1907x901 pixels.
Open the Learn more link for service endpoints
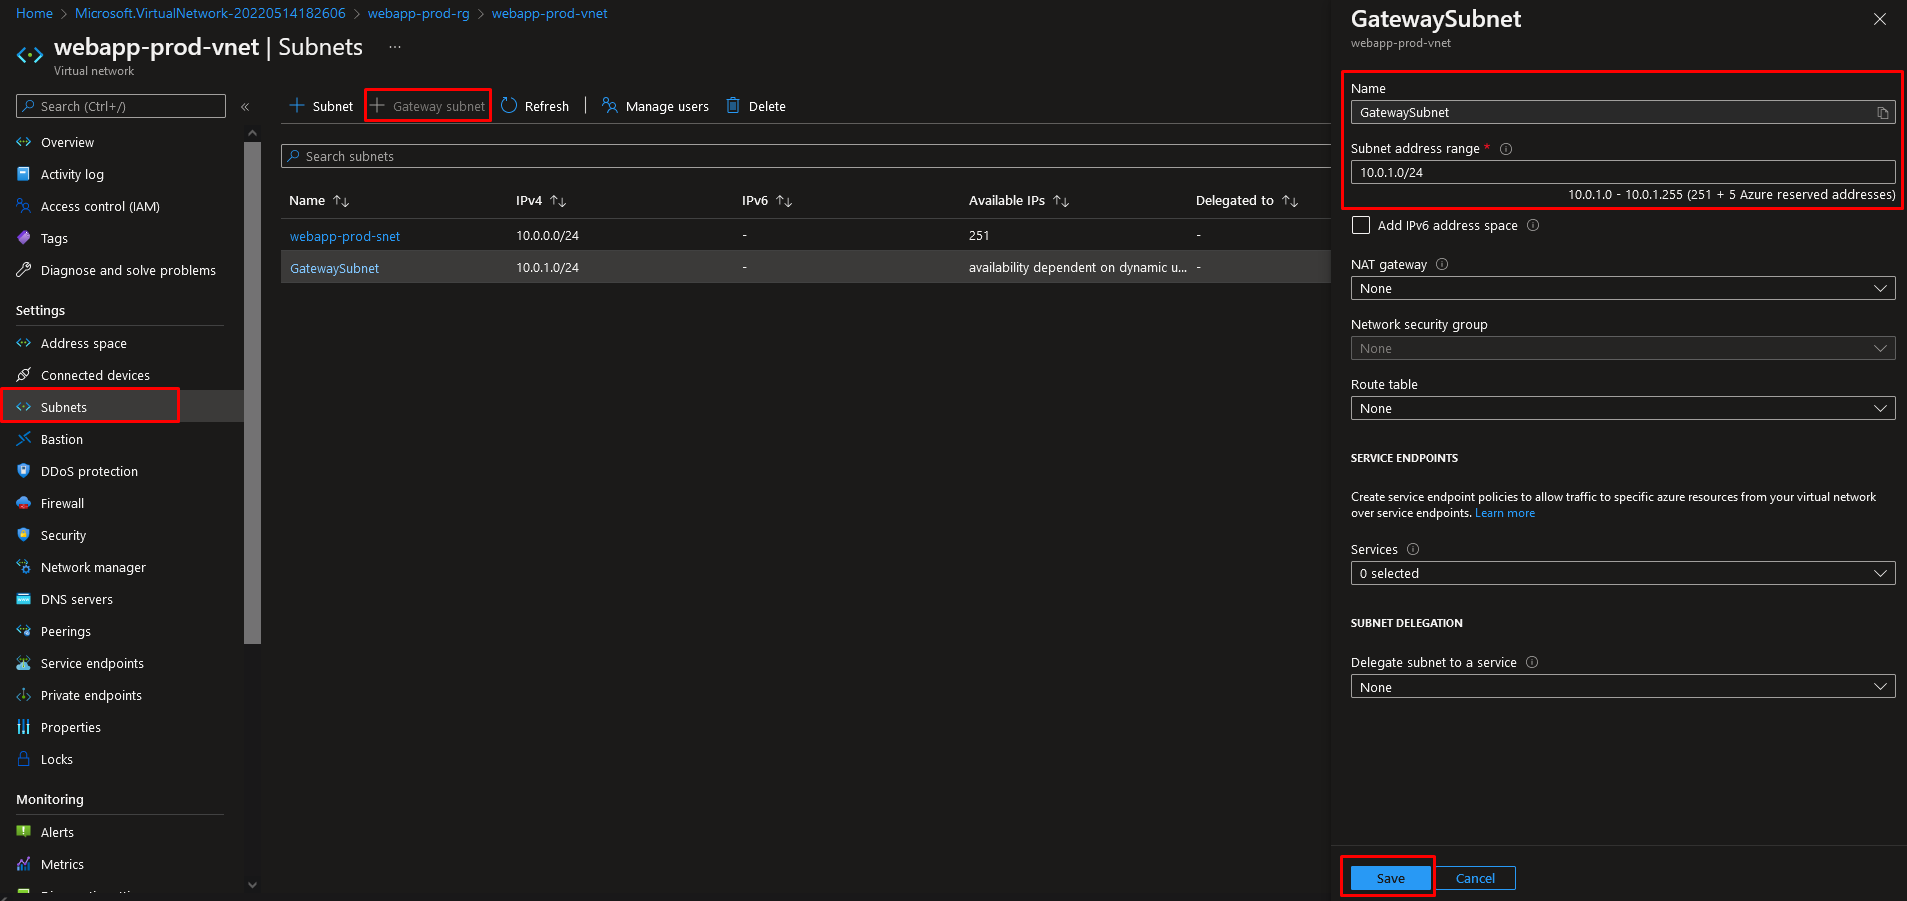pyautogui.click(x=1504, y=513)
